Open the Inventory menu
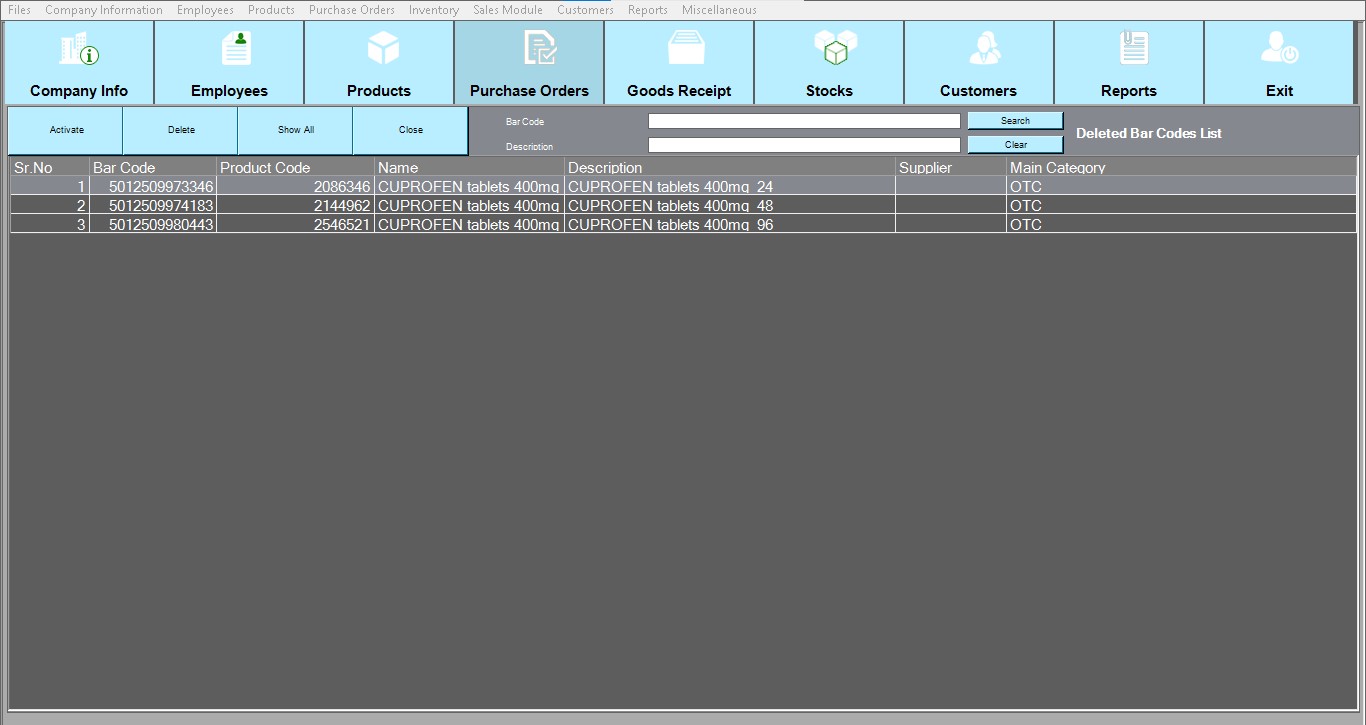Viewport: 1366px width, 725px height. click(433, 10)
